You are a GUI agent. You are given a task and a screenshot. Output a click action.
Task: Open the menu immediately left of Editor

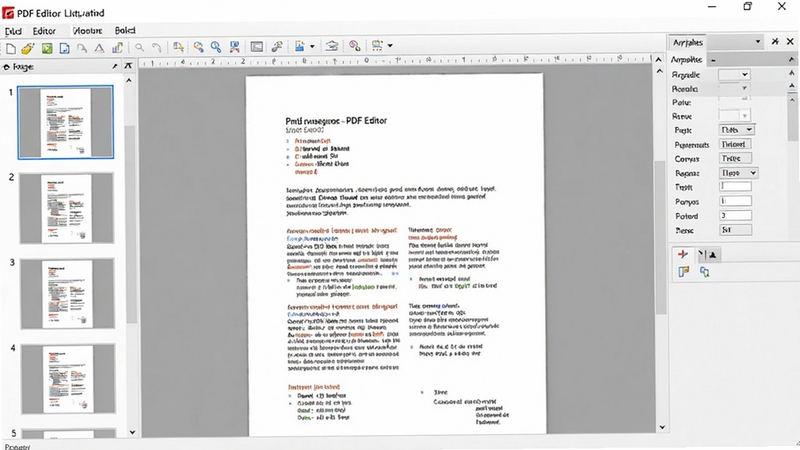(x=13, y=32)
